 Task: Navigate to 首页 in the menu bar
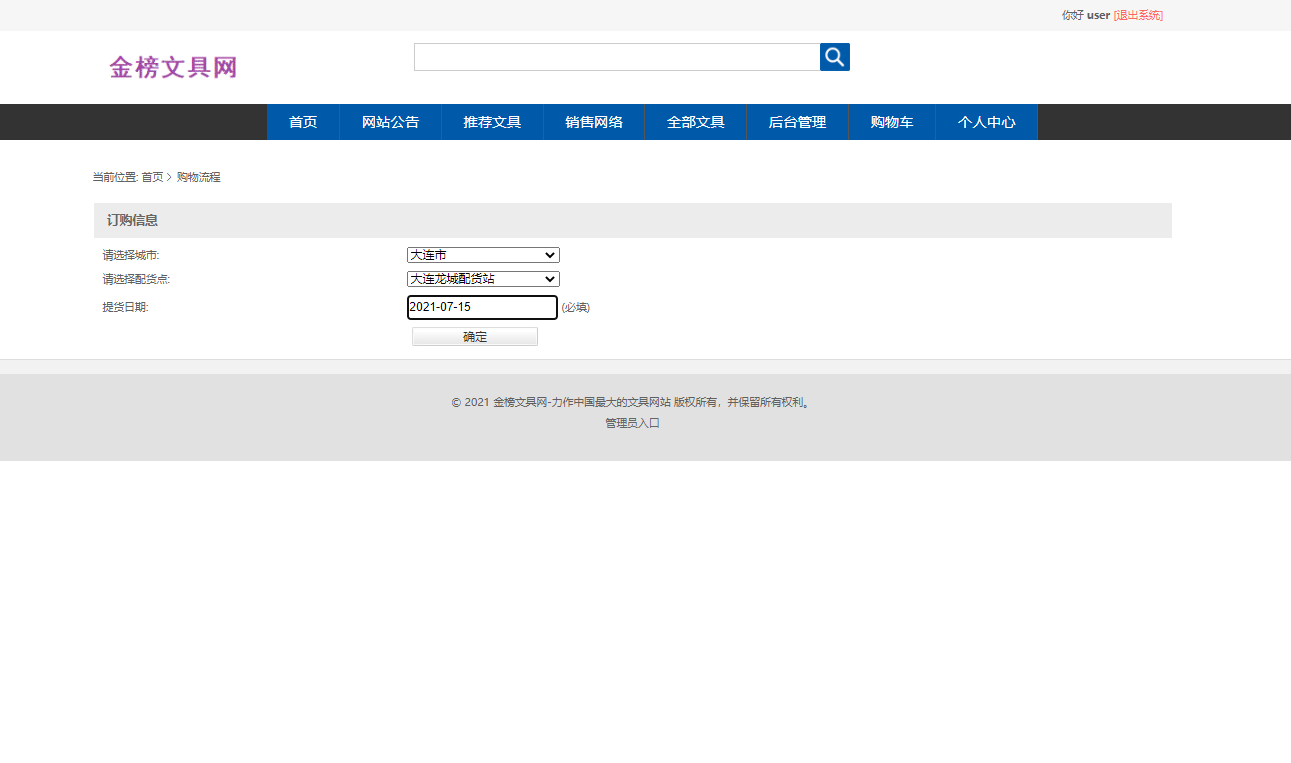click(302, 121)
